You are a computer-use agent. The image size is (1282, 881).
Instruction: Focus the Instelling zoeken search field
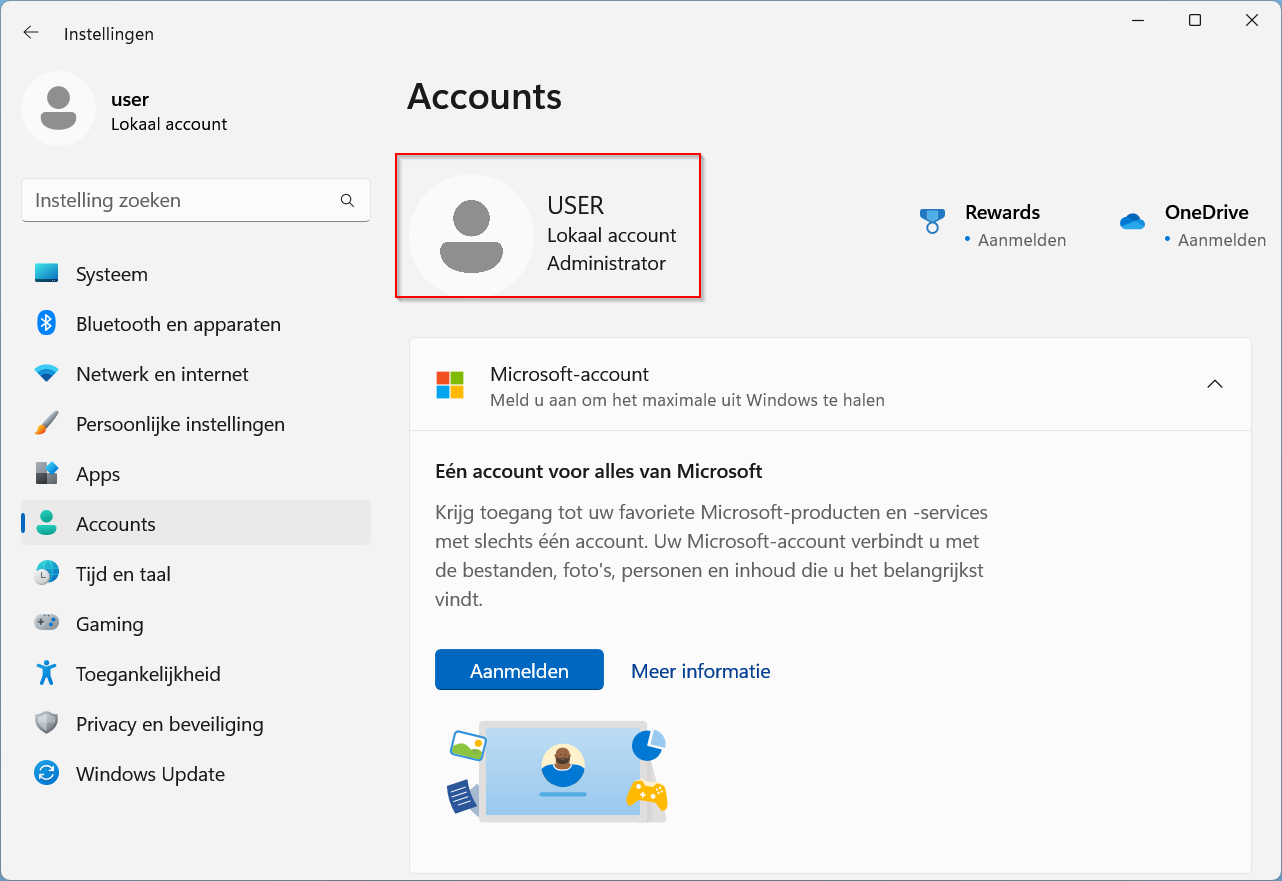coord(180,200)
